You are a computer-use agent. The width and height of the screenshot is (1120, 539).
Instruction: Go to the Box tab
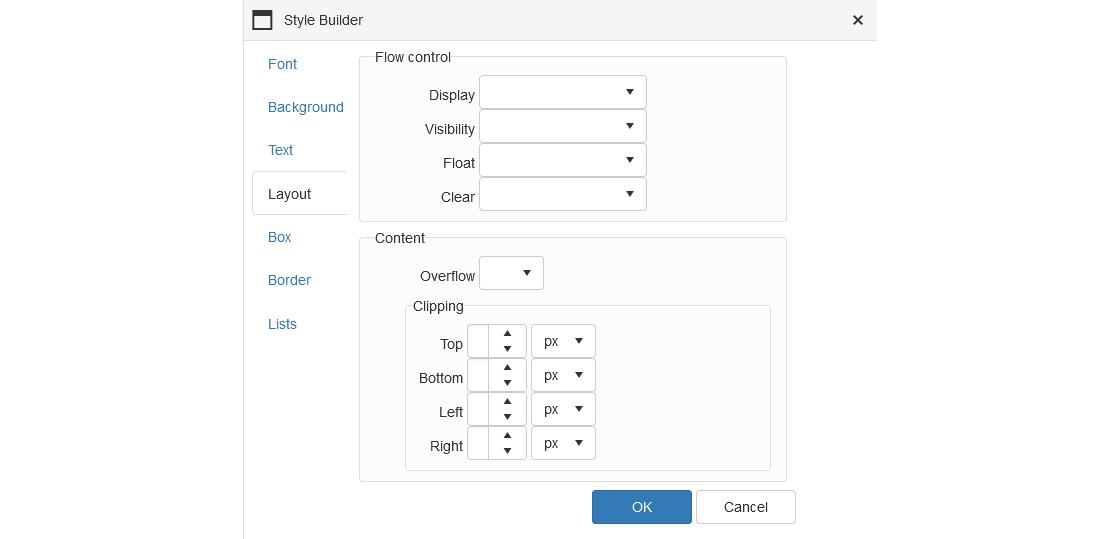click(279, 237)
